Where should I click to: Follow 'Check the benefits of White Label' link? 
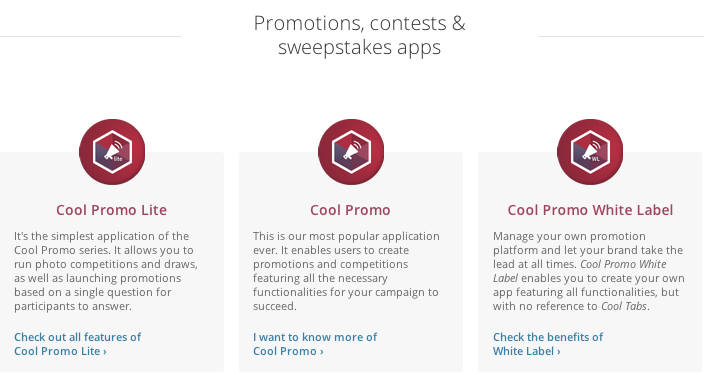click(x=548, y=344)
